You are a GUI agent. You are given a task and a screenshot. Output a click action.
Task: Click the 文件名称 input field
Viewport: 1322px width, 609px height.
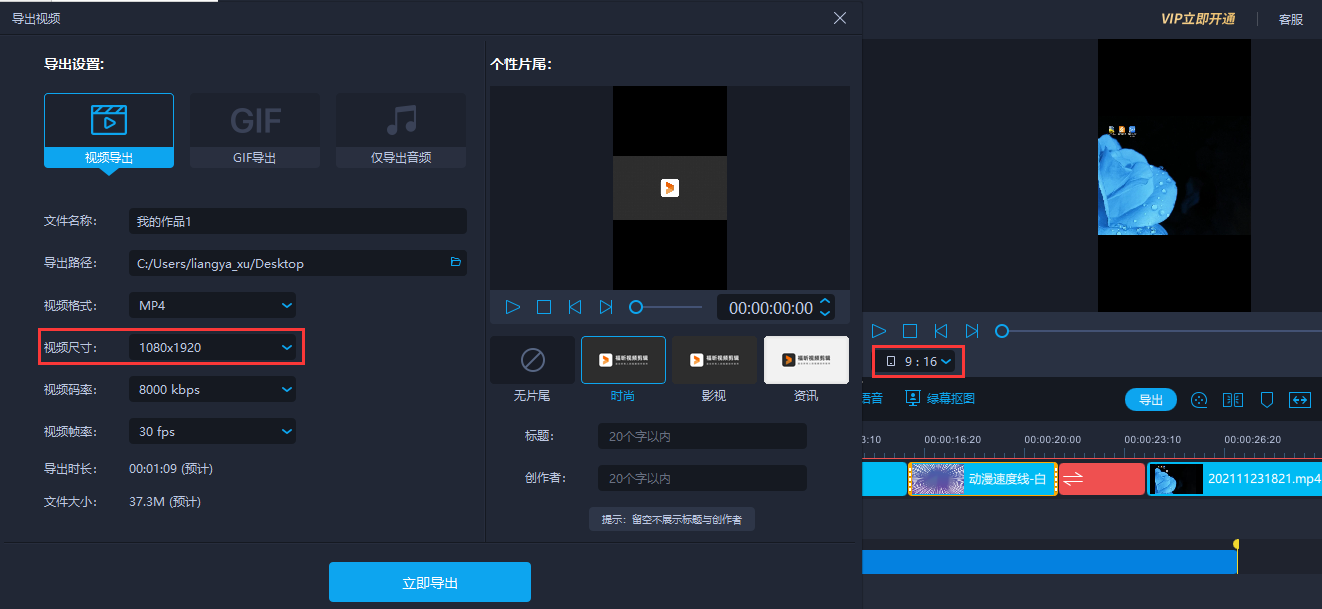tap(297, 221)
